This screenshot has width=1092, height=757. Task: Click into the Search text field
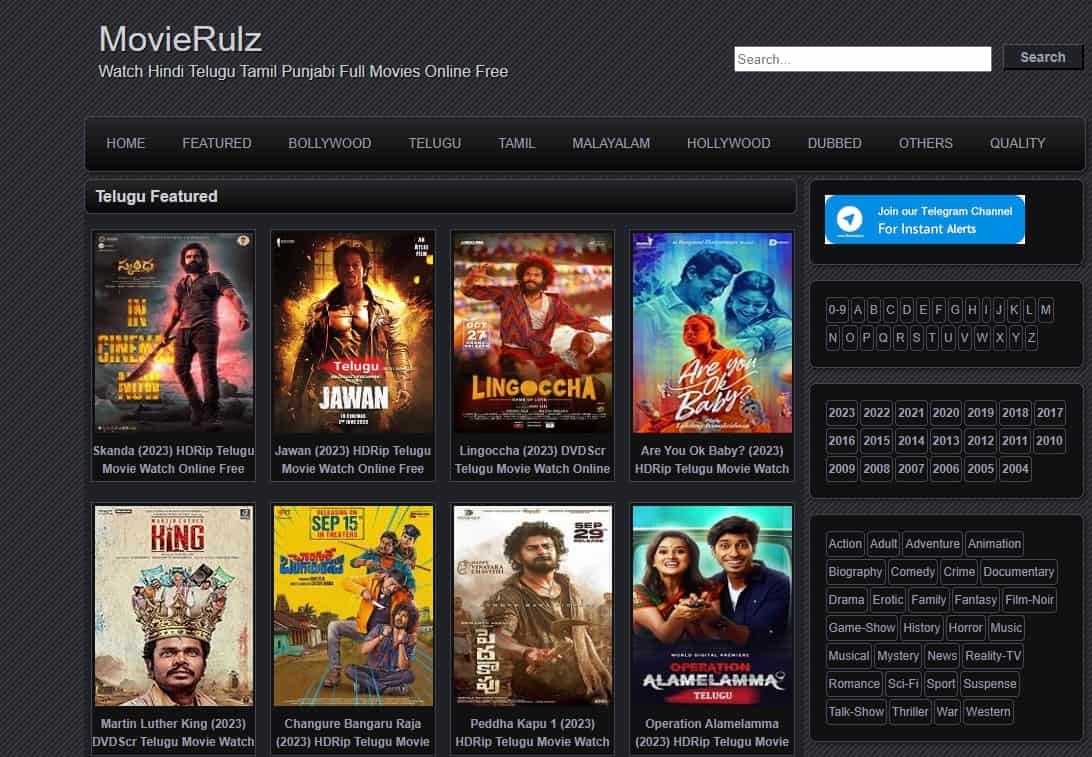[x=862, y=59]
